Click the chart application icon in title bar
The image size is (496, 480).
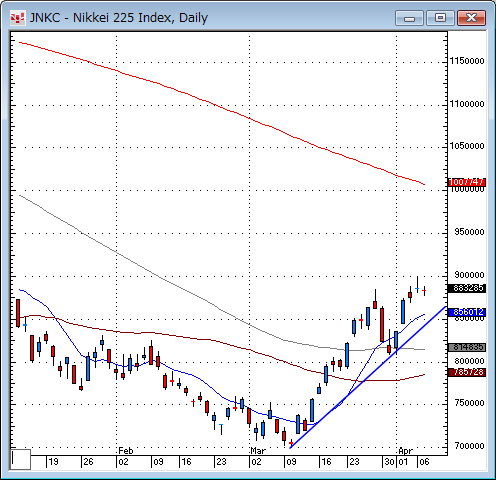point(17,18)
